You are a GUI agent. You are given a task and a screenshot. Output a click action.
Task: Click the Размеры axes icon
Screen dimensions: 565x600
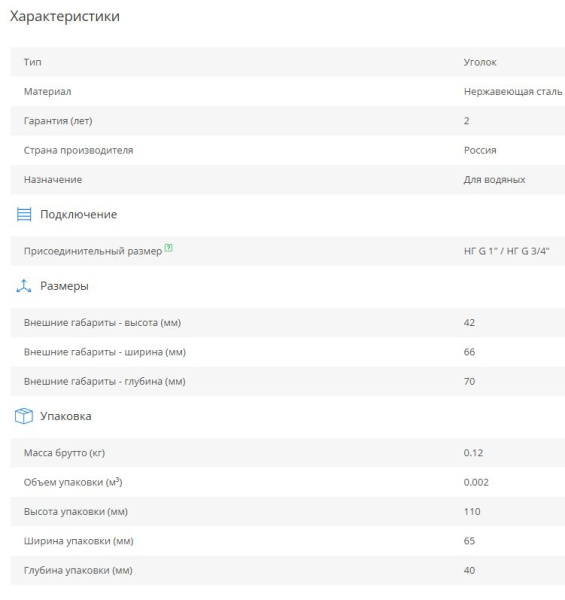pyautogui.click(x=24, y=286)
